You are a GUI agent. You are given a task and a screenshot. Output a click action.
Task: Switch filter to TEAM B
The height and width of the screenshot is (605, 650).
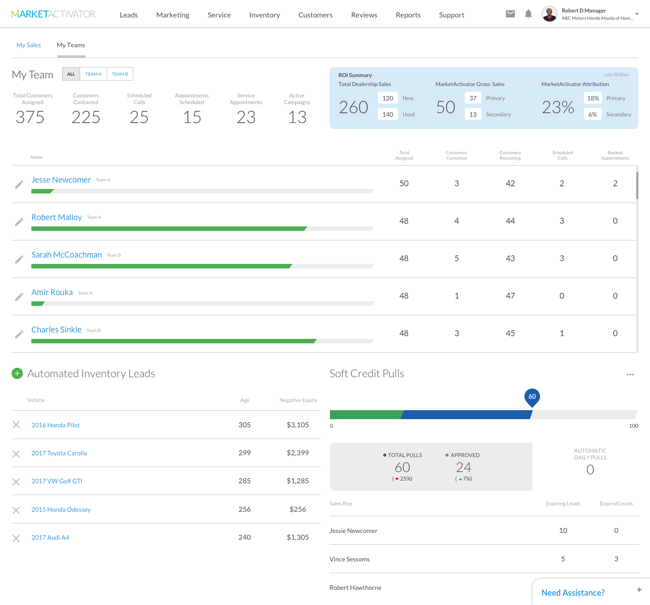120,74
